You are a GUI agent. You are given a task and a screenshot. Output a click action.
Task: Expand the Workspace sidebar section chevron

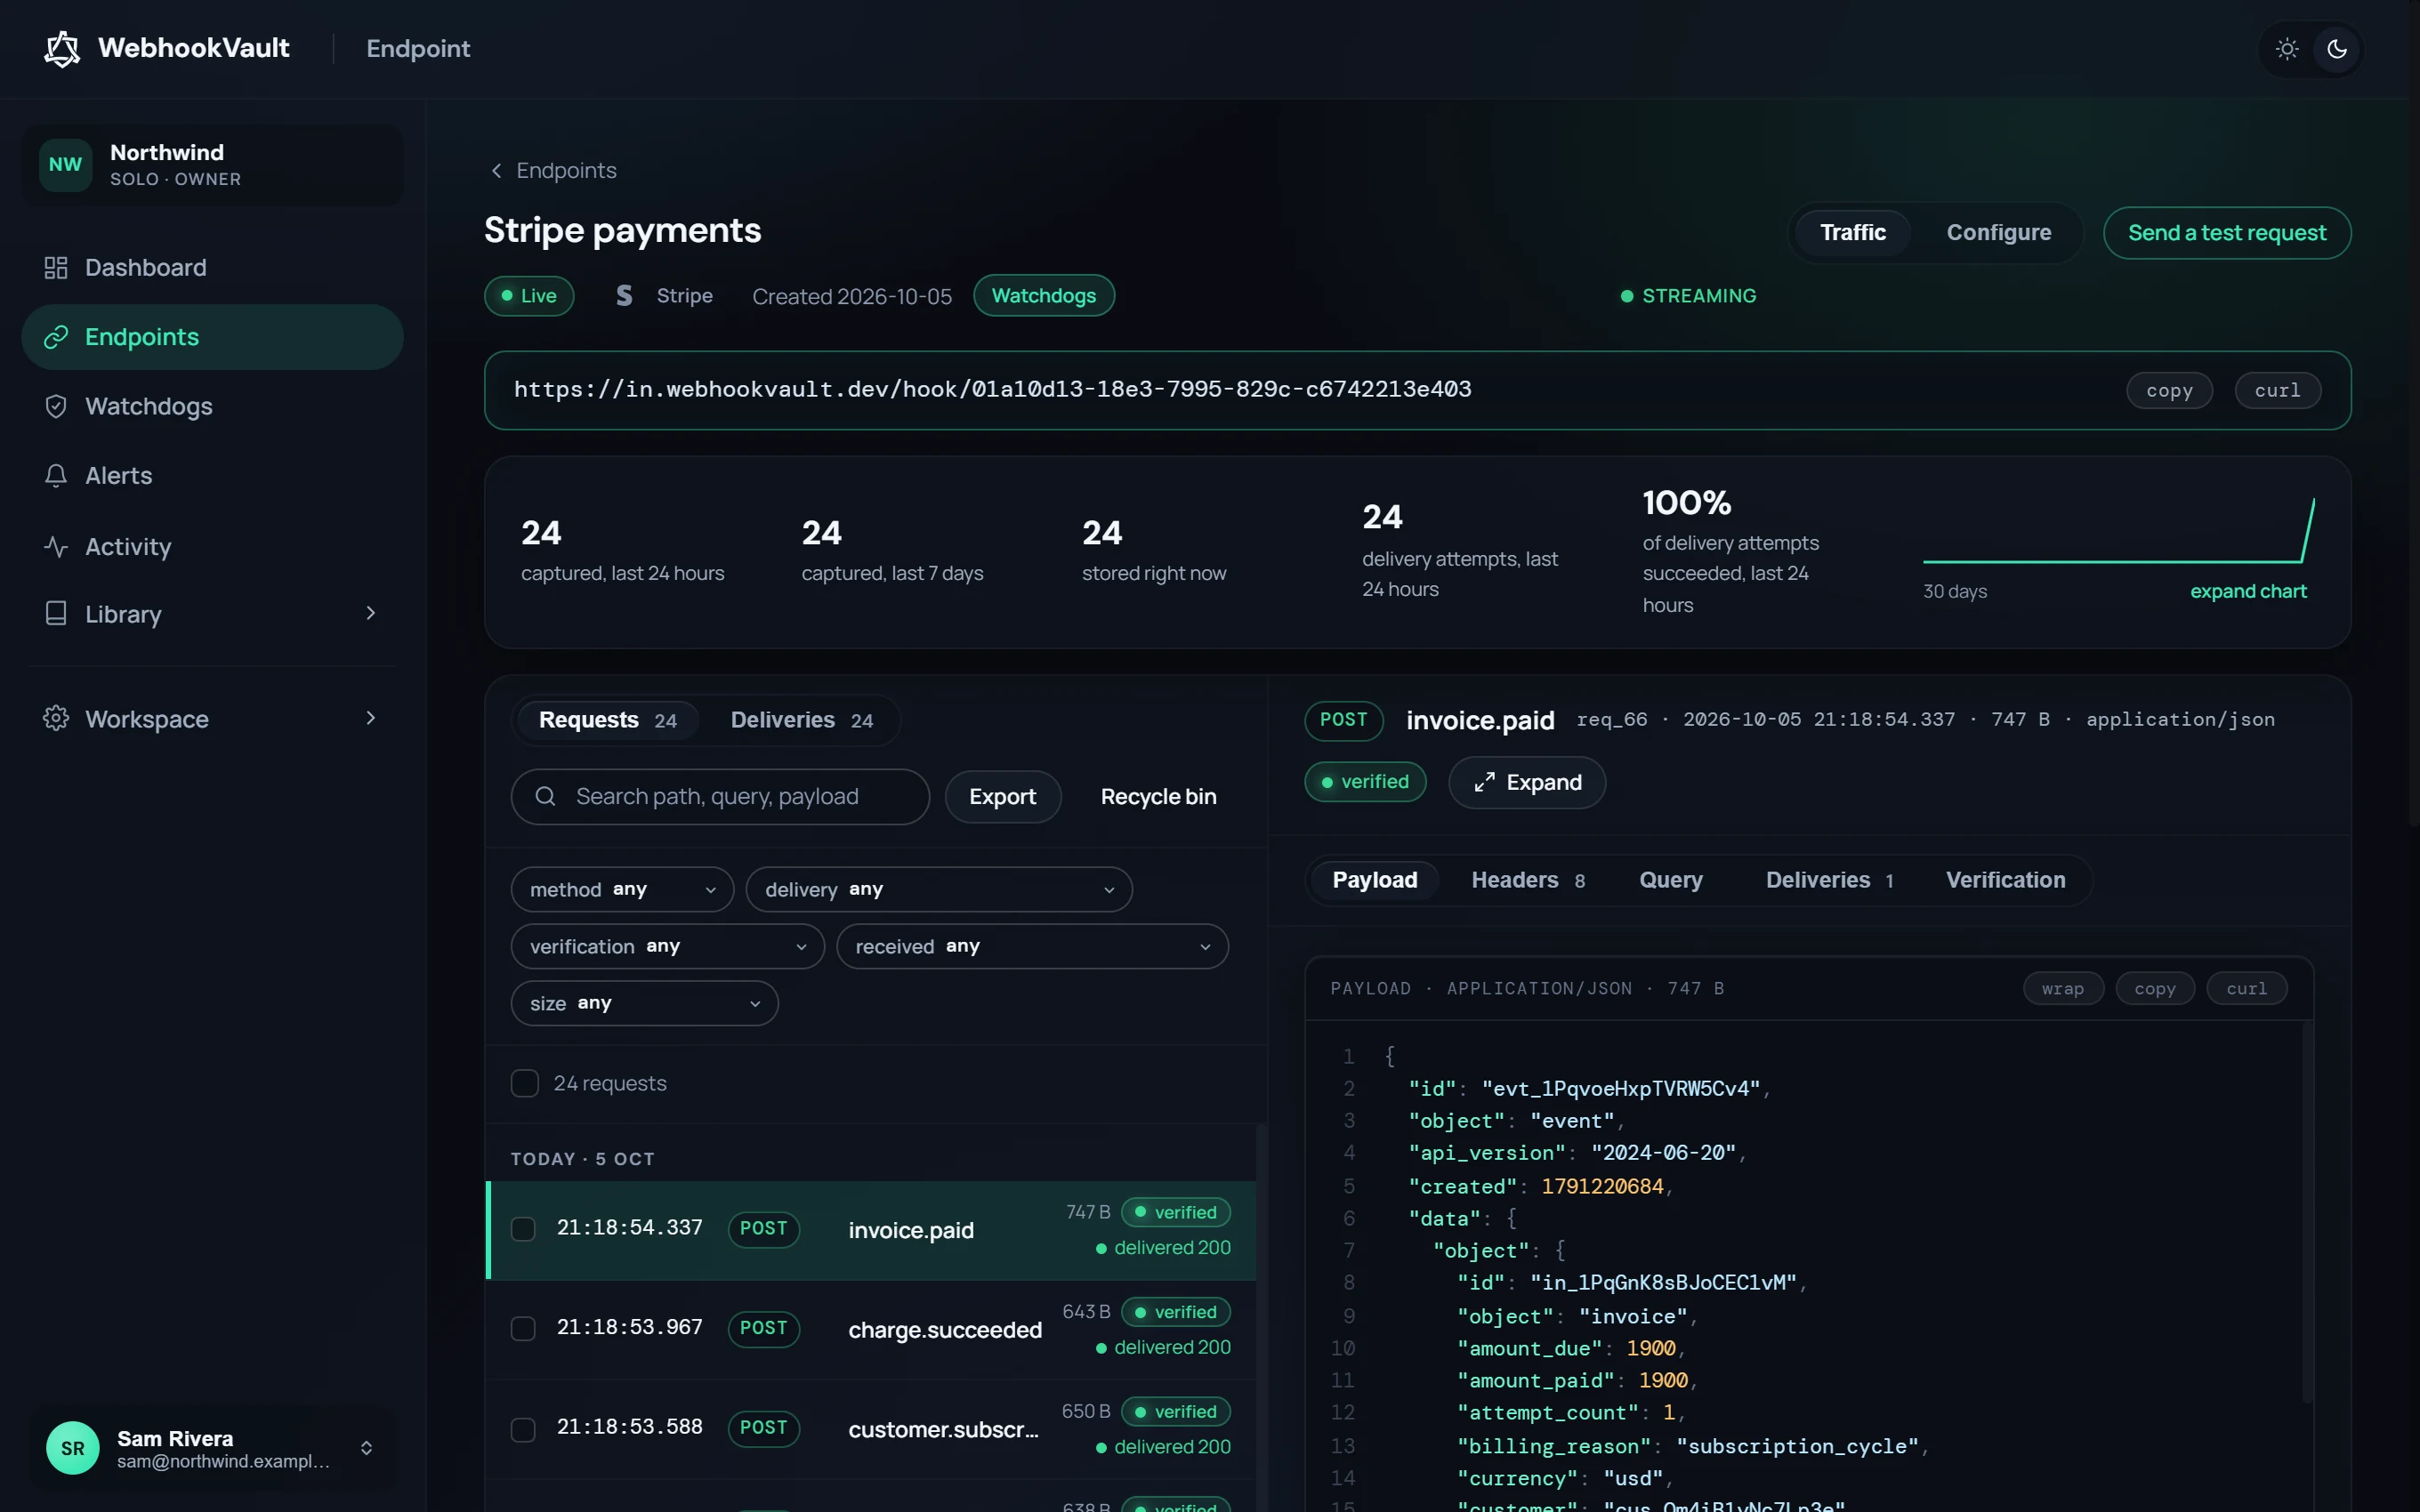(371, 718)
